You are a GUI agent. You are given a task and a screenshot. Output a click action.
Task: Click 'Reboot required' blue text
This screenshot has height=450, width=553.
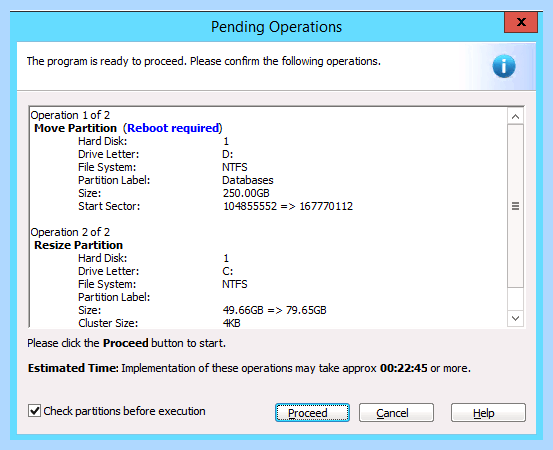pyautogui.click(x=173, y=128)
